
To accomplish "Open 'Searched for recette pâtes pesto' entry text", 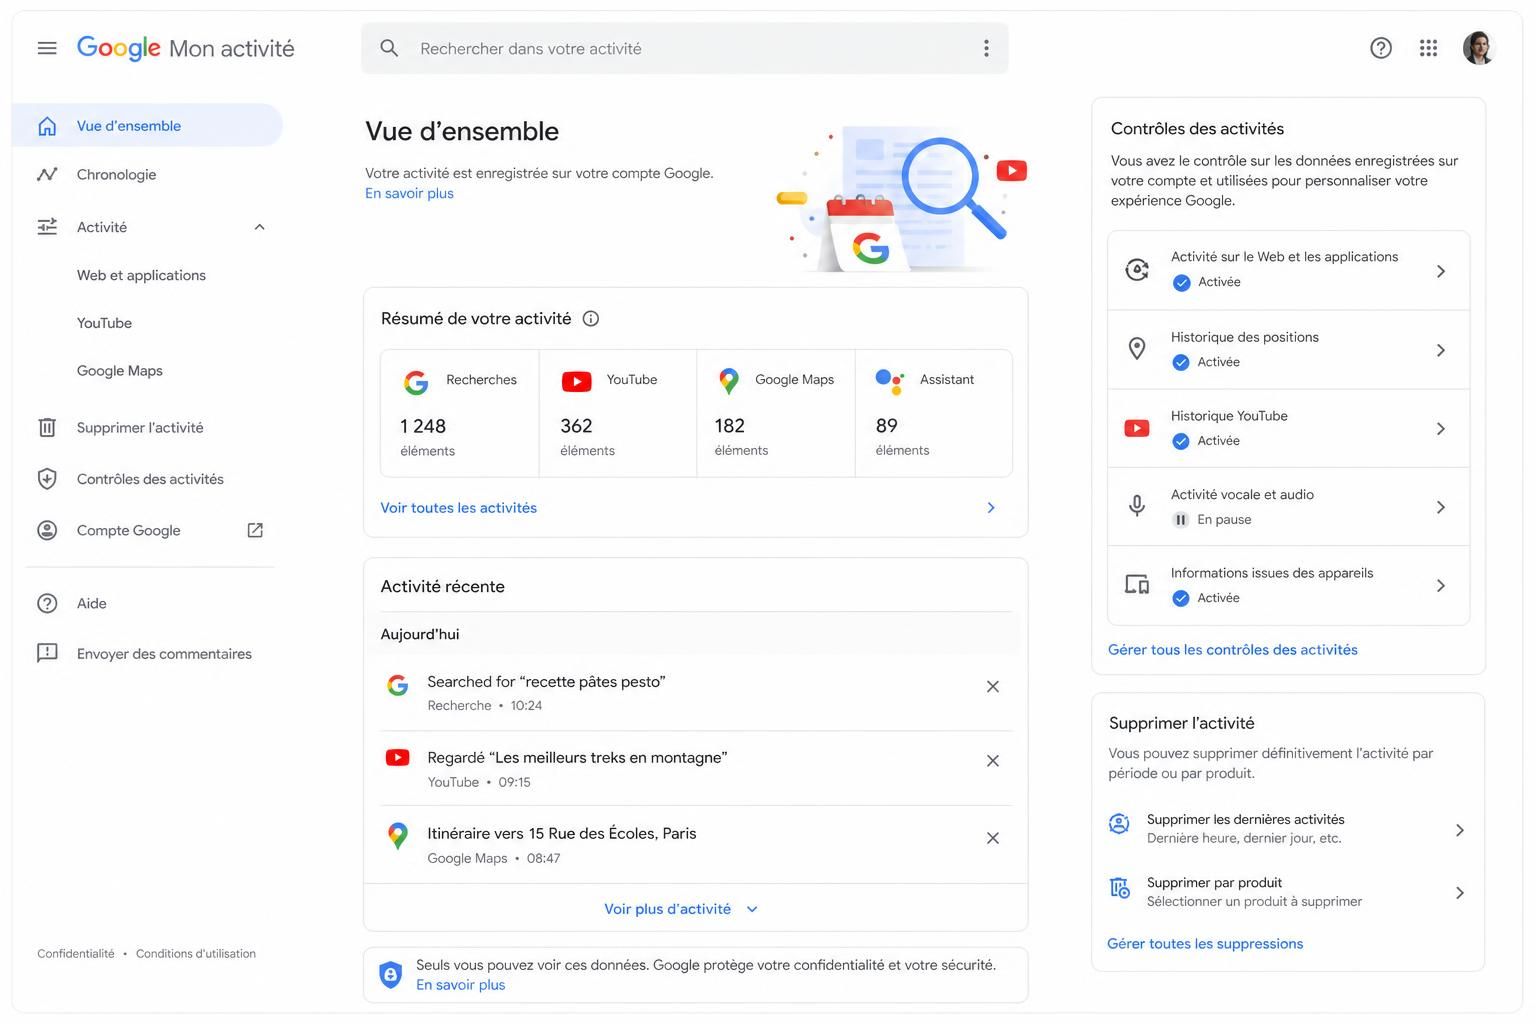I will pos(546,682).
